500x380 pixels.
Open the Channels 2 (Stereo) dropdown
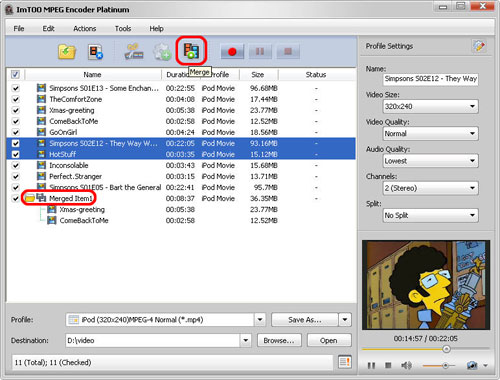[431, 188]
